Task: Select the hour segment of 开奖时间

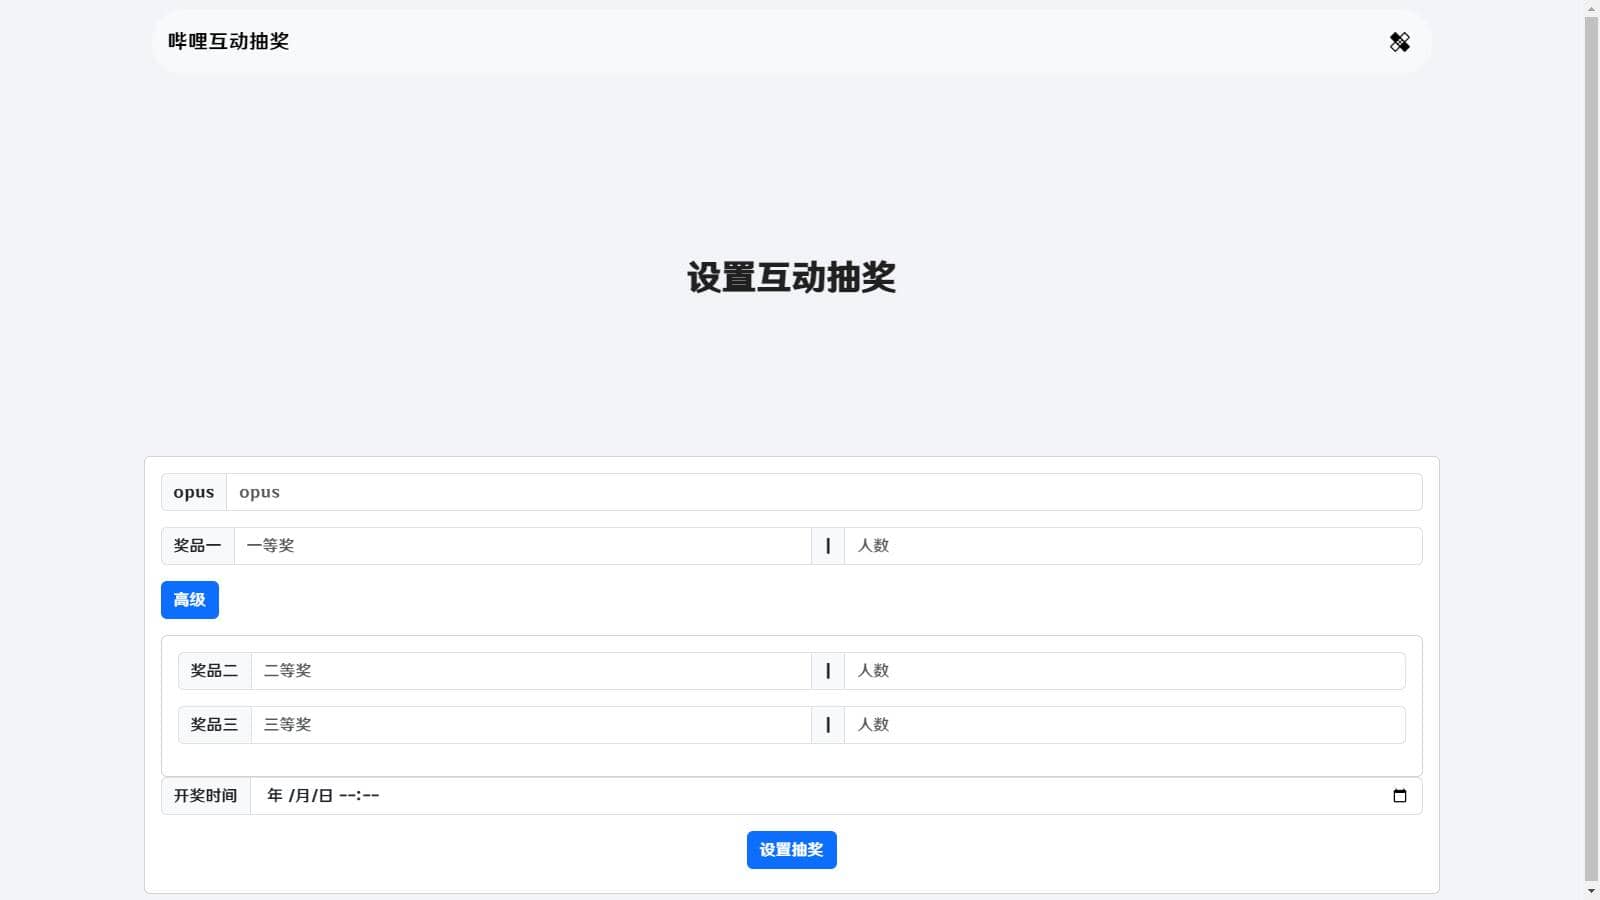Action: (x=347, y=796)
